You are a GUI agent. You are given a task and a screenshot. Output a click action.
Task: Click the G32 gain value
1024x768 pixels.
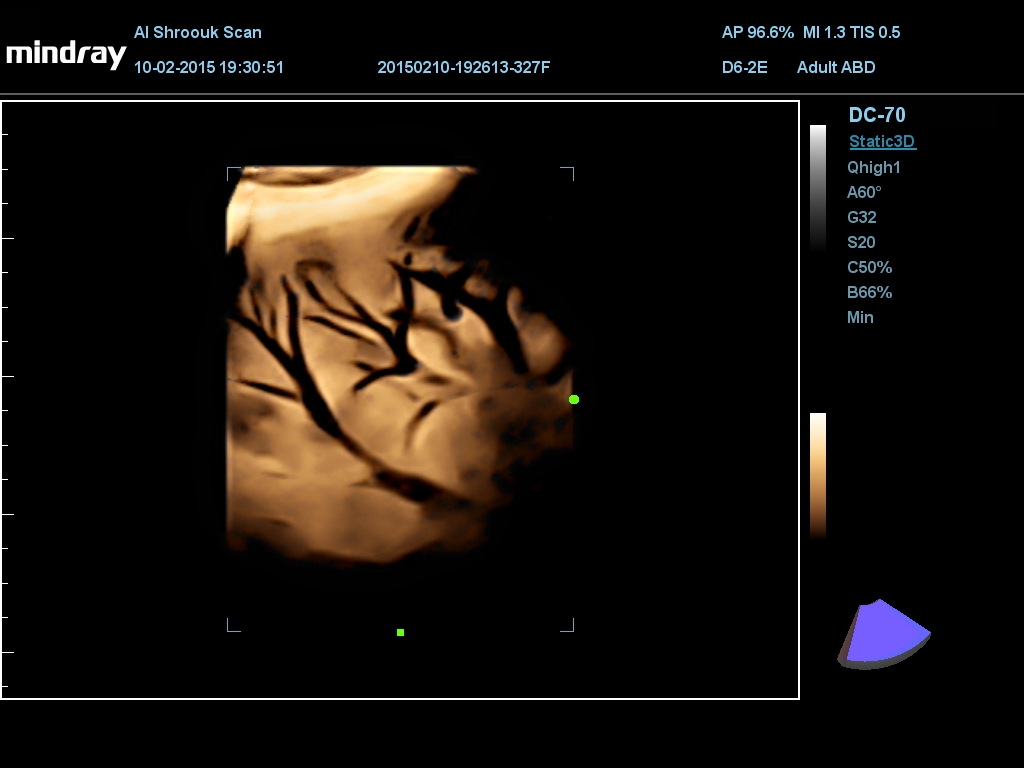861,218
